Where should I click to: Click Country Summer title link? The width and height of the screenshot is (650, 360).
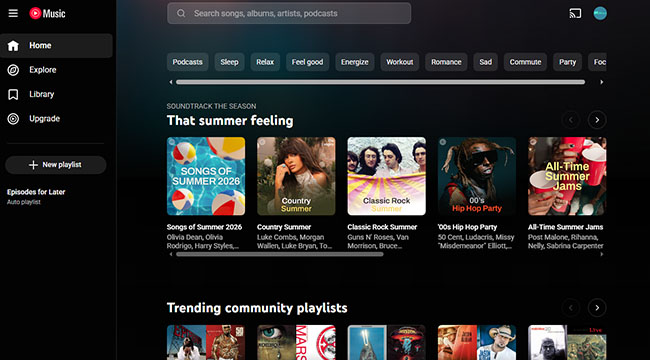click(284, 227)
